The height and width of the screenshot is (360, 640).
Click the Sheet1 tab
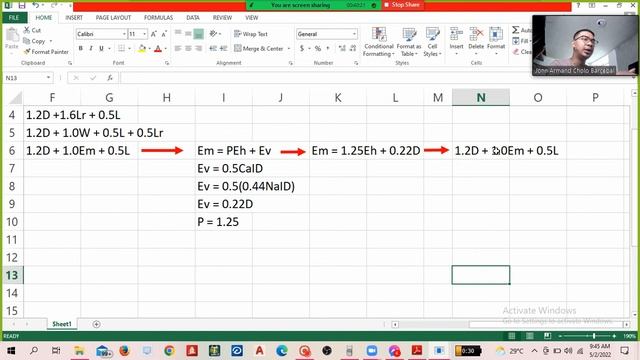coord(62,324)
